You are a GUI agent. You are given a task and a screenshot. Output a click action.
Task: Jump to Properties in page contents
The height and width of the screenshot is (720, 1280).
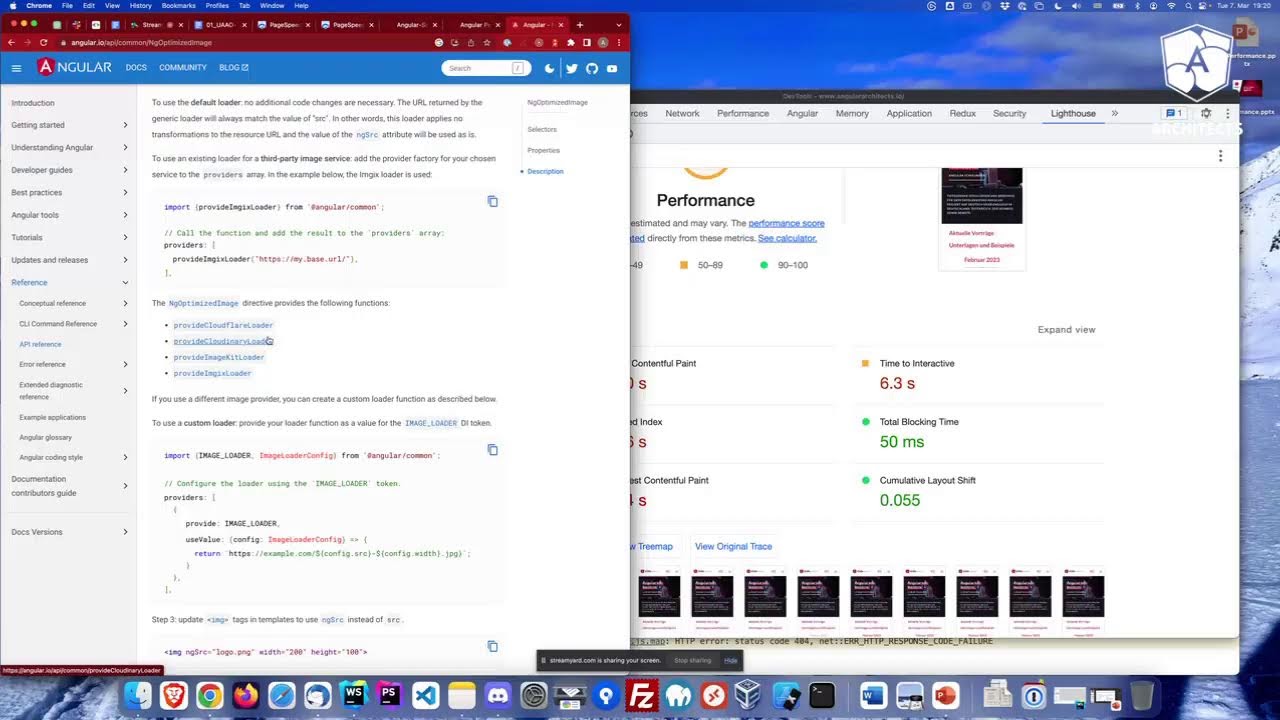[543, 150]
